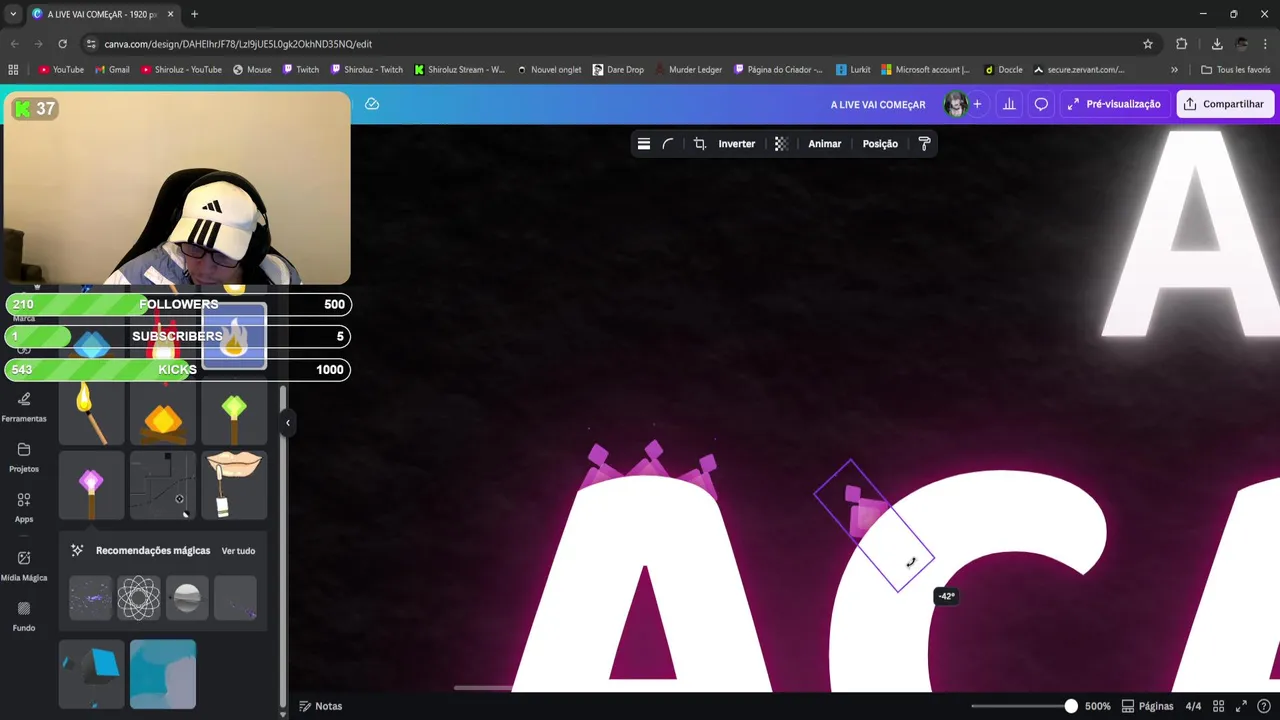
Task: Open the comments speech bubble
Action: [x=1041, y=104]
